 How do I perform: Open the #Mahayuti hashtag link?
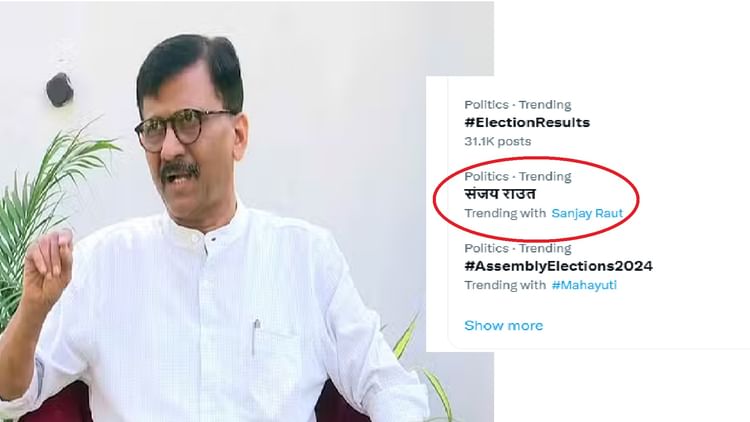584,285
